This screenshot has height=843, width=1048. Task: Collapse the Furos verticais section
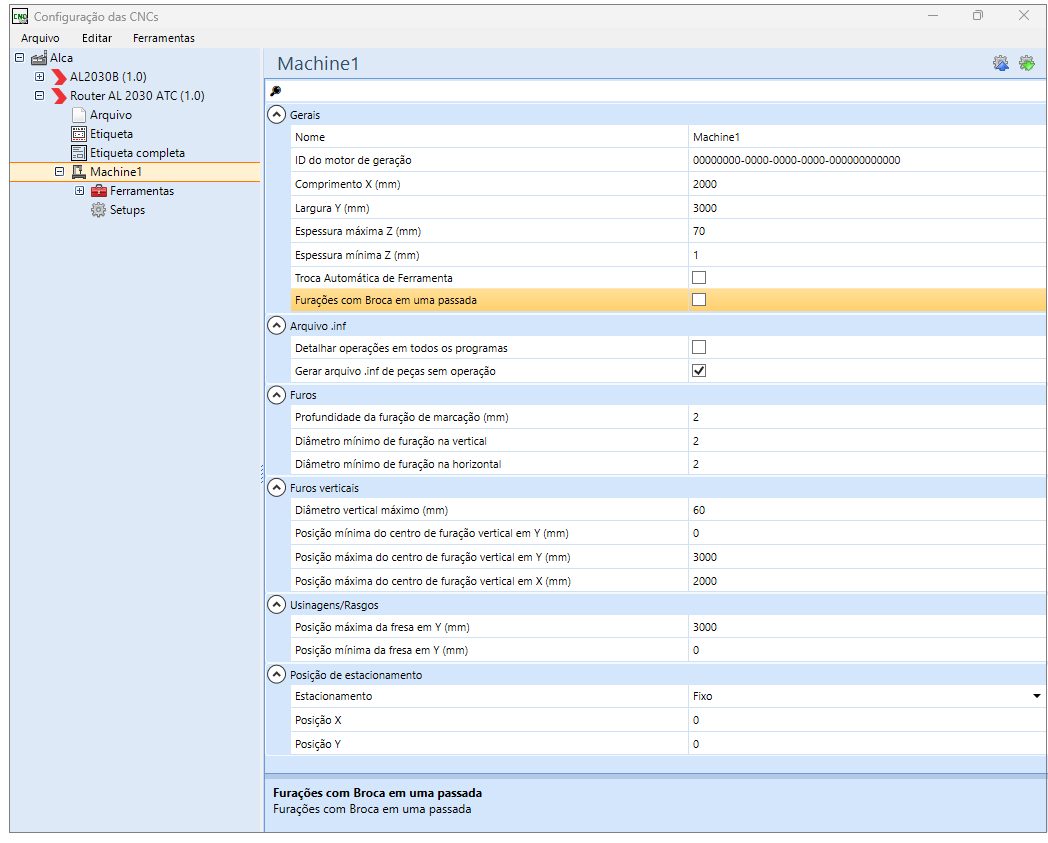(x=276, y=488)
